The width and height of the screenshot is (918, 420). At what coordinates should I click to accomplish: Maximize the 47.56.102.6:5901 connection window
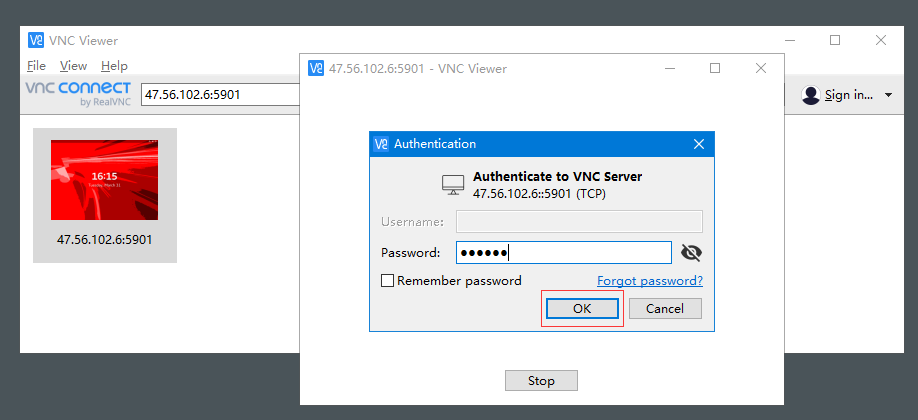pyautogui.click(x=715, y=68)
